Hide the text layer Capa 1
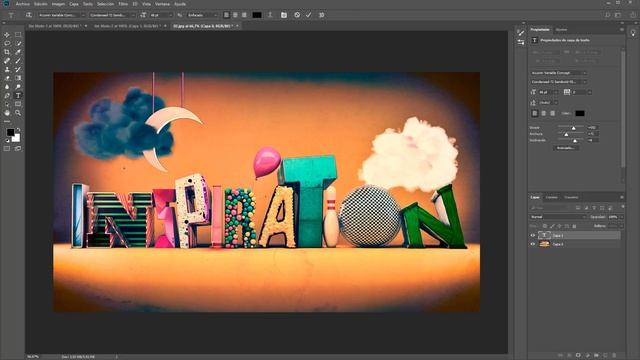The height and width of the screenshot is (360, 640). 533,236
